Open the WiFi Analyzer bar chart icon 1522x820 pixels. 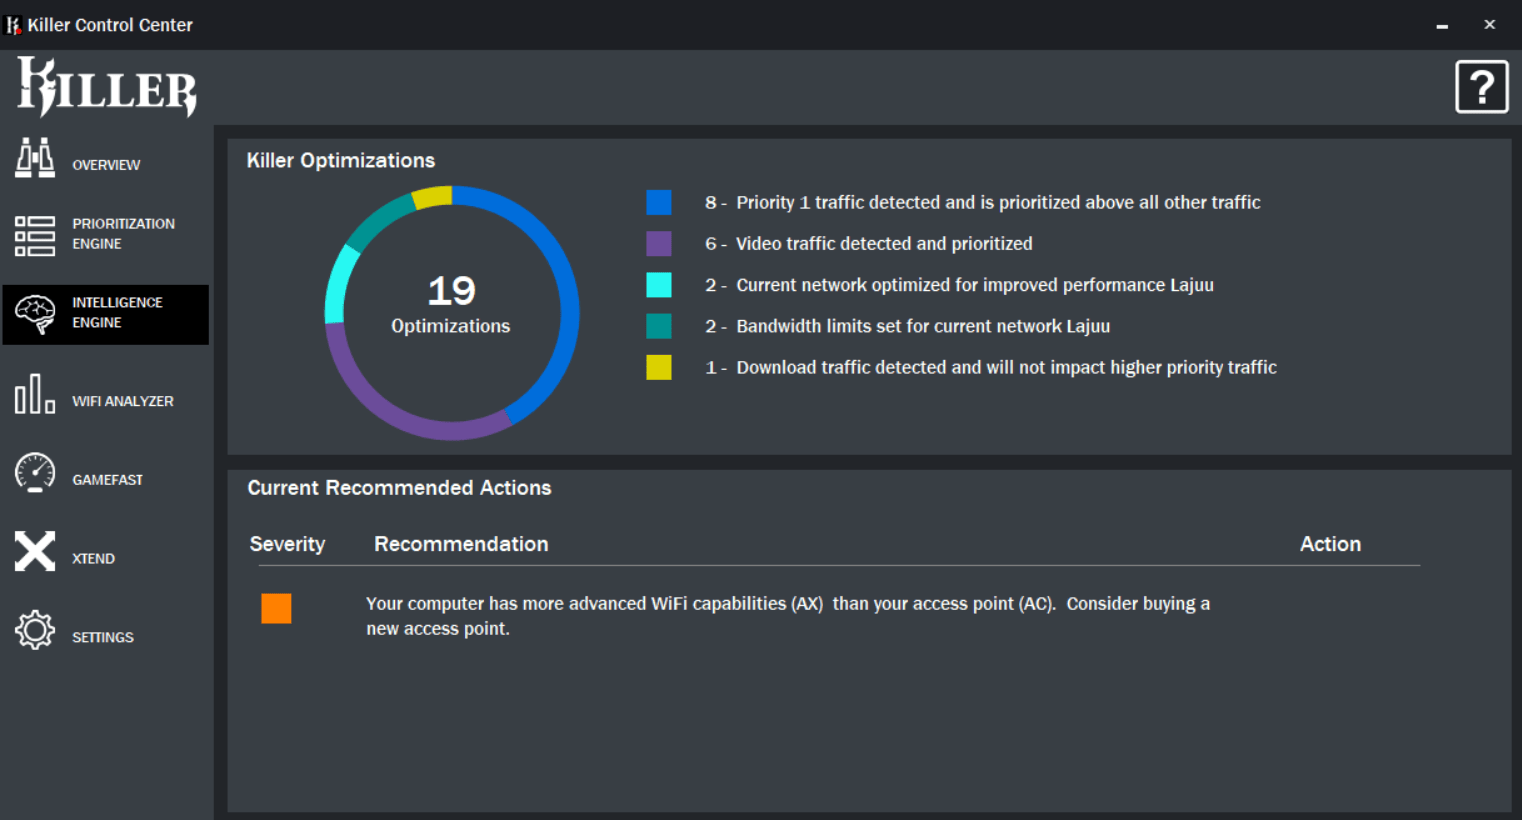point(35,393)
